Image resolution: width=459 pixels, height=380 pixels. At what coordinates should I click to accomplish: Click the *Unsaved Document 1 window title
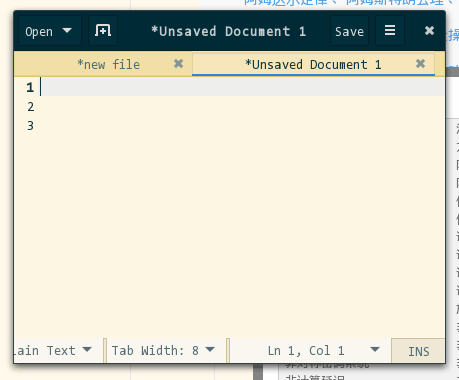point(229,31)
